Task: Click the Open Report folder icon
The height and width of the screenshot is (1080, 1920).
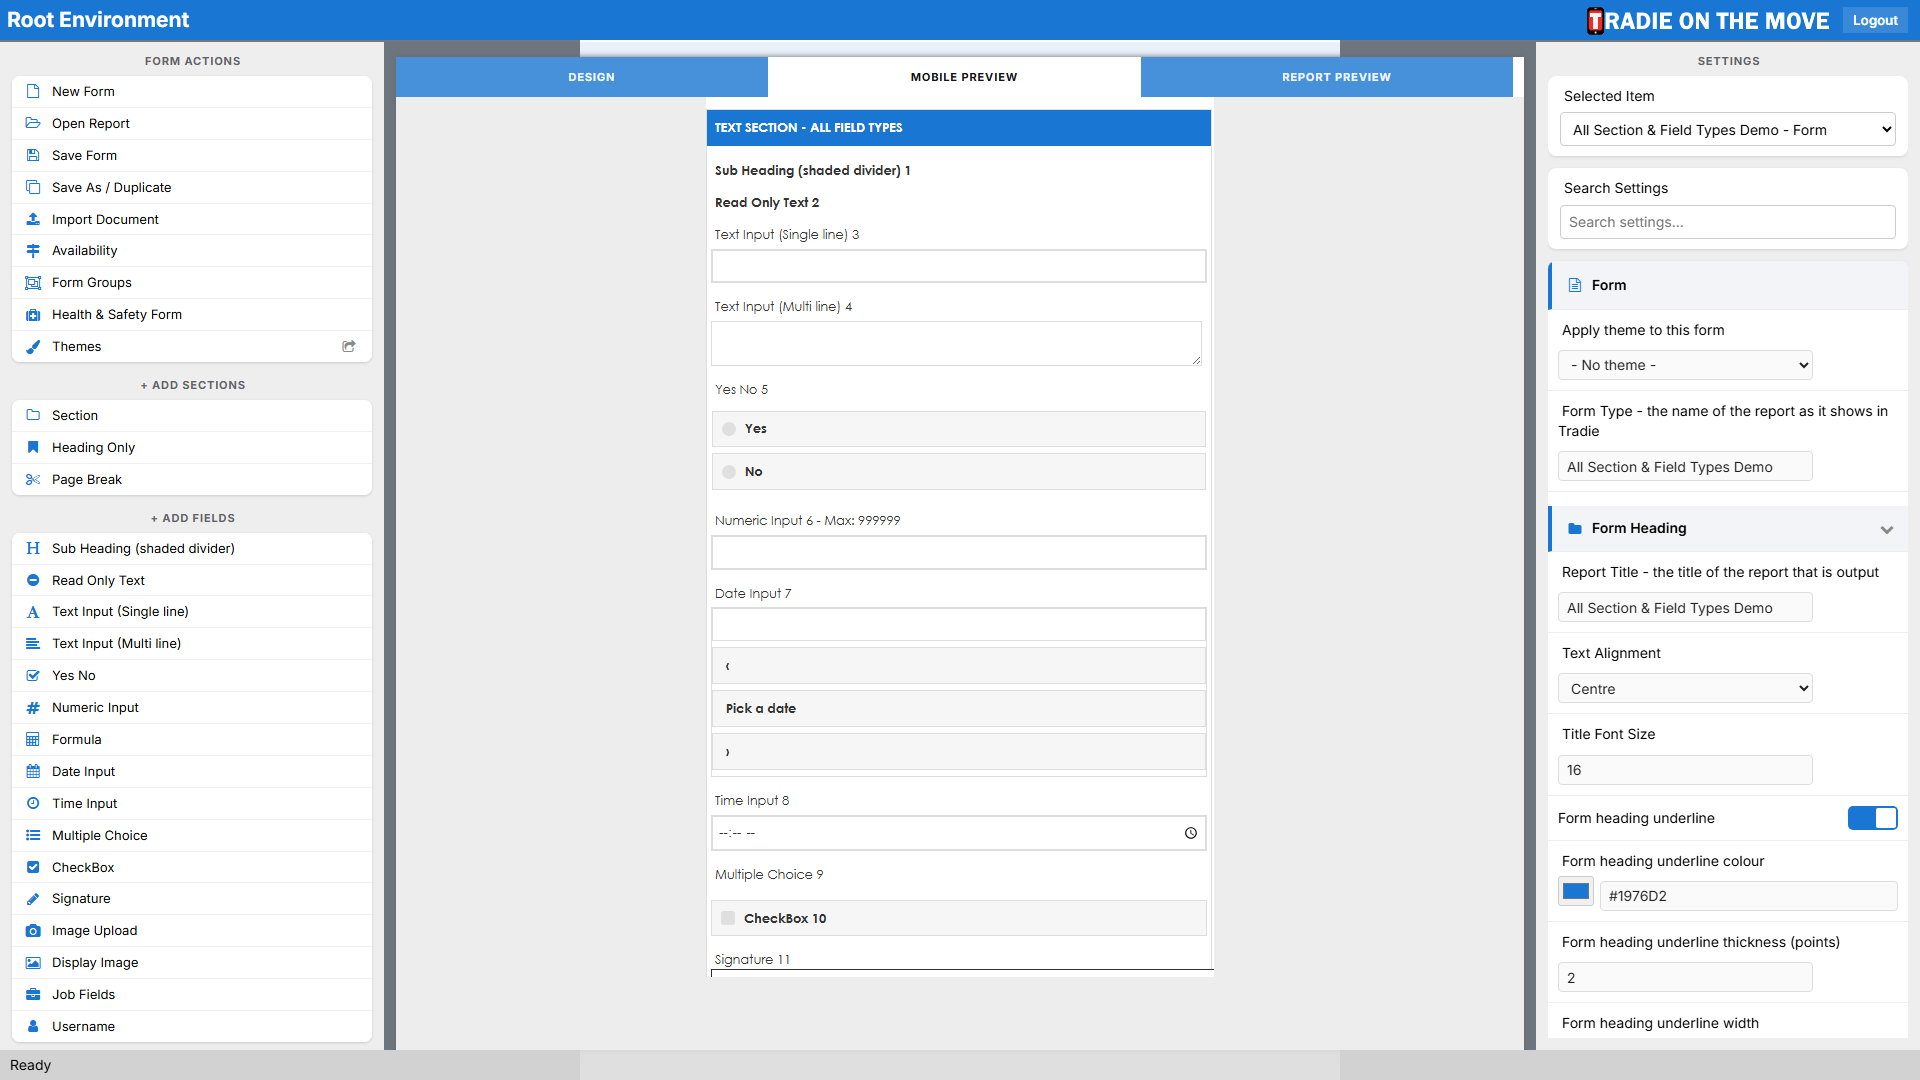Action: [x=33, y=123]
